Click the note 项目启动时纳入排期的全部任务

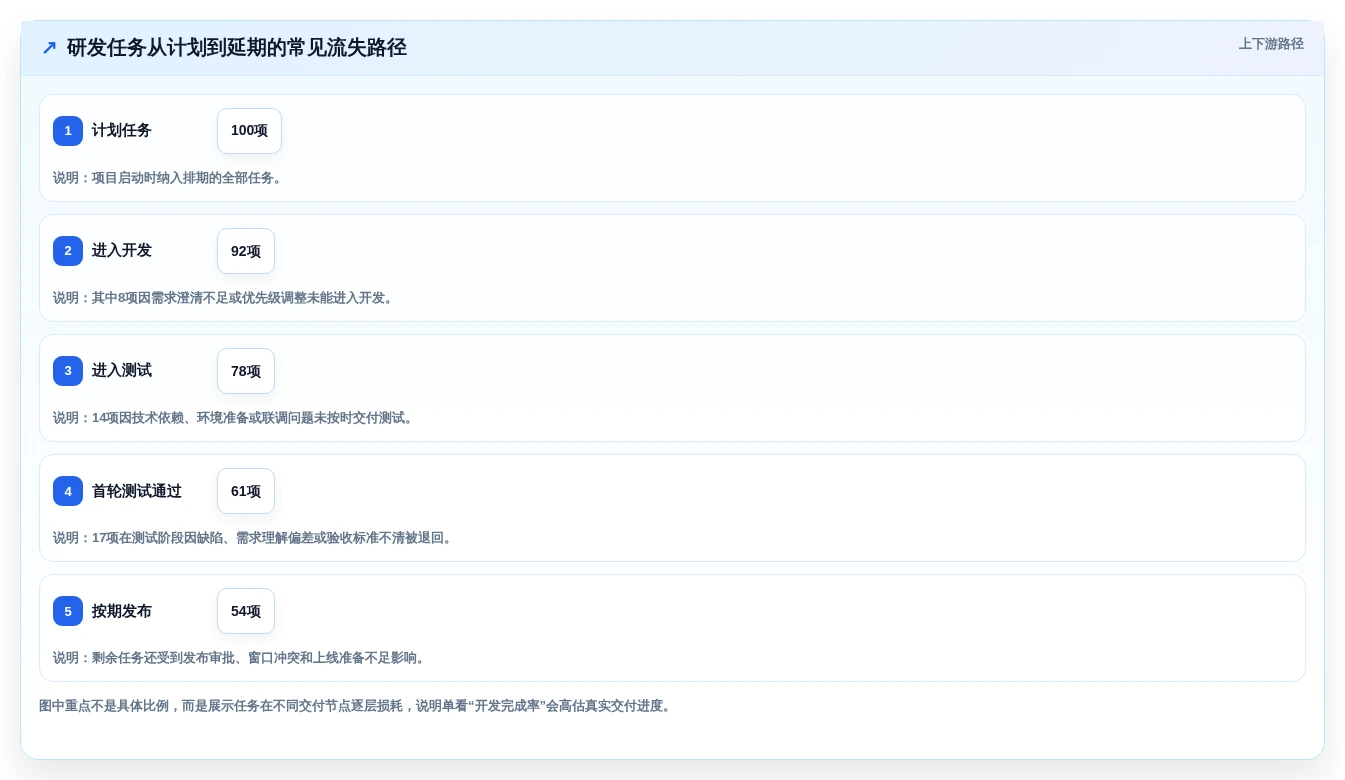coord(170,178)
